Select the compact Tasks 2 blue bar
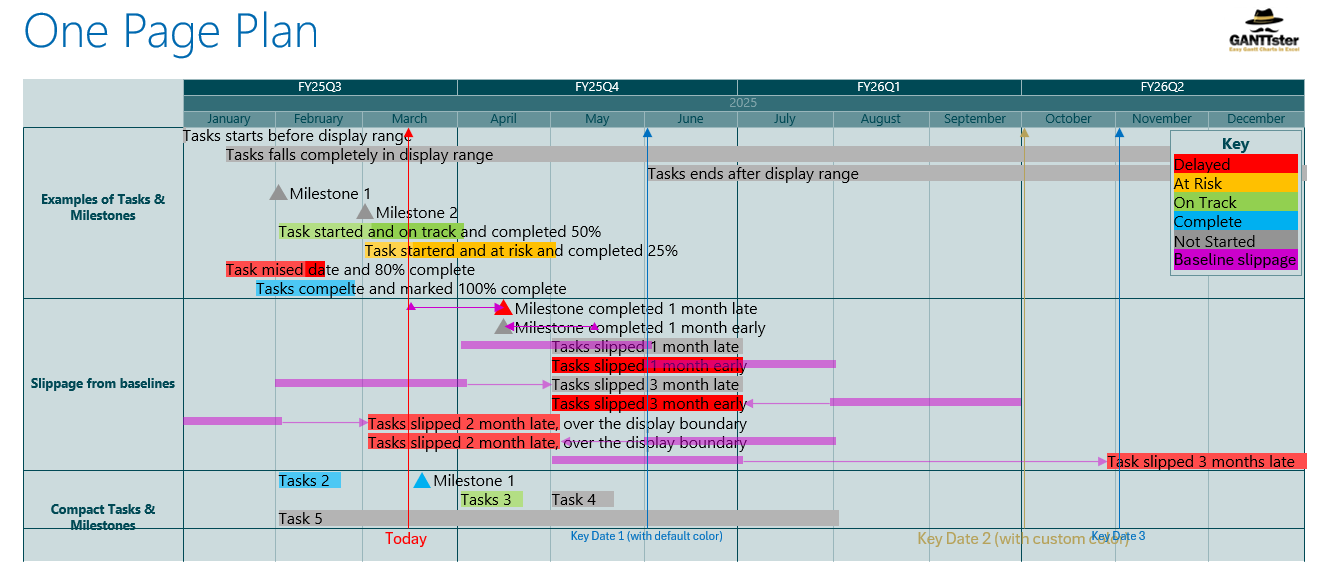The height and width of the screenshot is (586, 1328). click(309, 481)
